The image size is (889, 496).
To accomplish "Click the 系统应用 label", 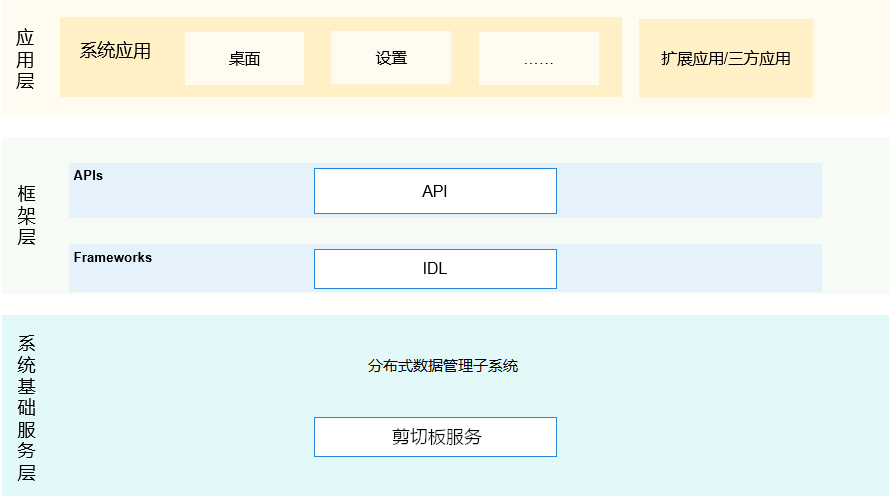I will (x=115, y=50).
